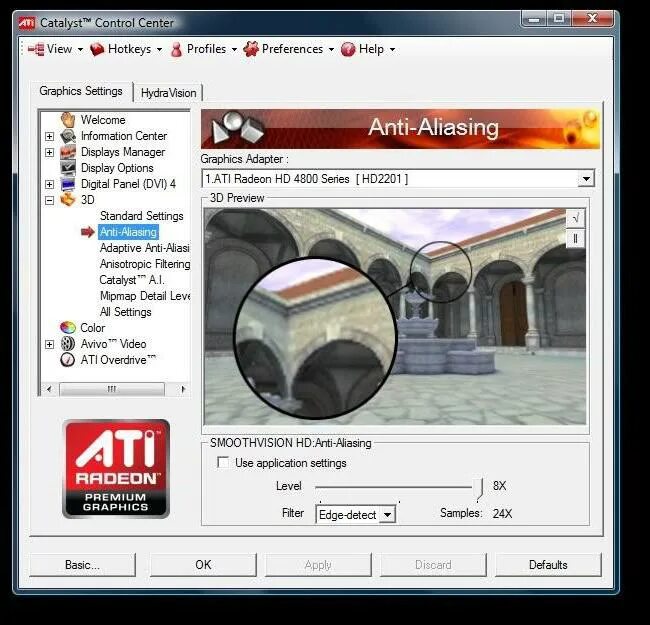Open the Preferences dropdown arrow
This screenshot has height=625, width=650.
tap(331, 50)
